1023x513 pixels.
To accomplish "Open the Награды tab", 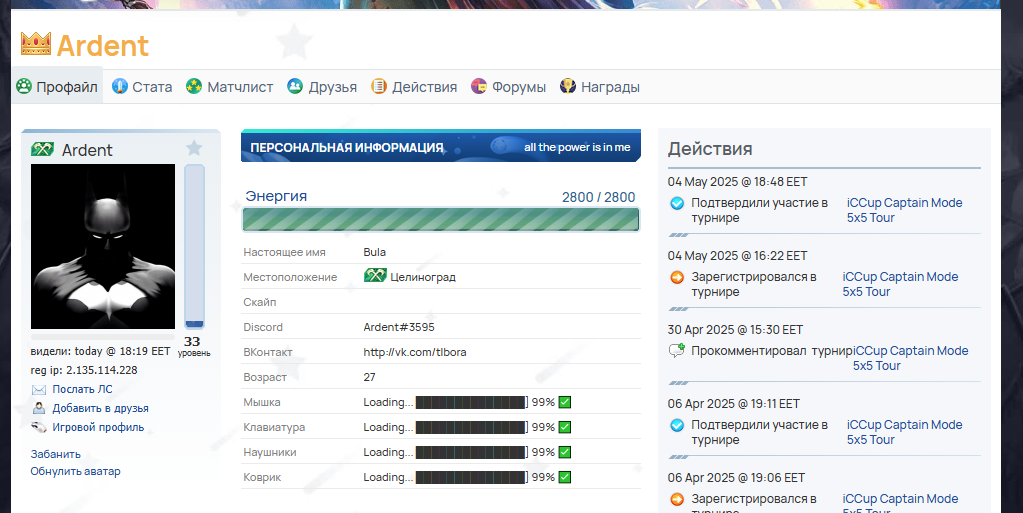I will [600, 86].
